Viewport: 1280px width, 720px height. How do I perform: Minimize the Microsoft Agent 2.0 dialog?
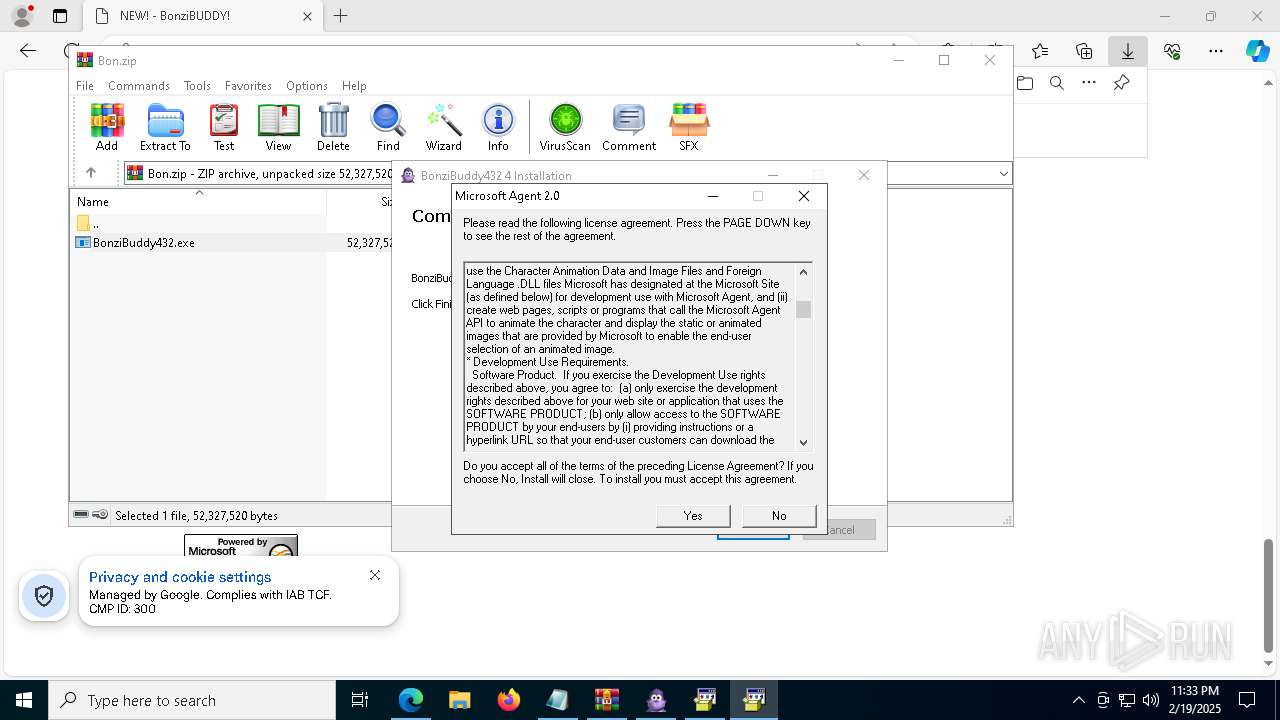(x=713, y=196)
